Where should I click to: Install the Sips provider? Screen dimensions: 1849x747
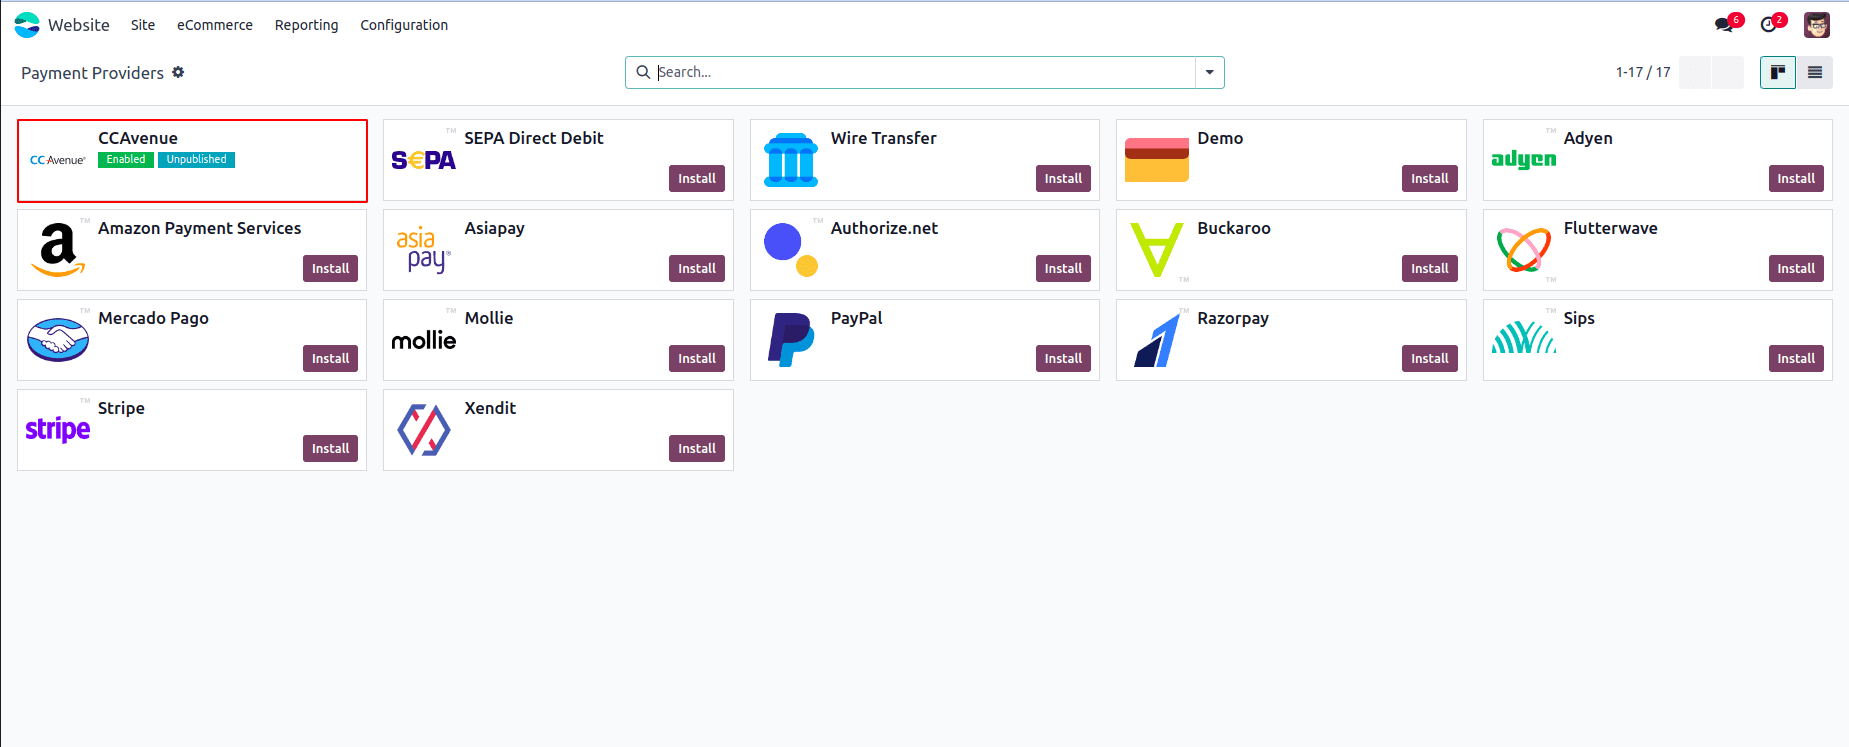coord(1796,358)
